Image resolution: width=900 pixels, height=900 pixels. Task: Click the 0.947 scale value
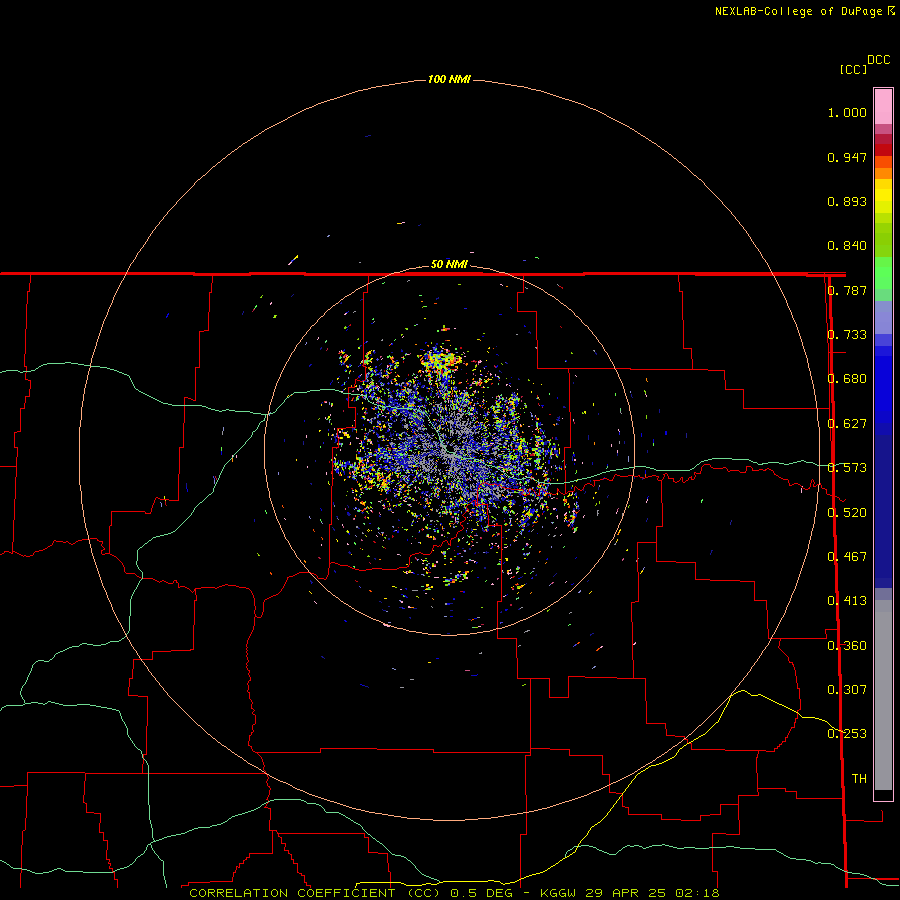click(x=847, y=157)
